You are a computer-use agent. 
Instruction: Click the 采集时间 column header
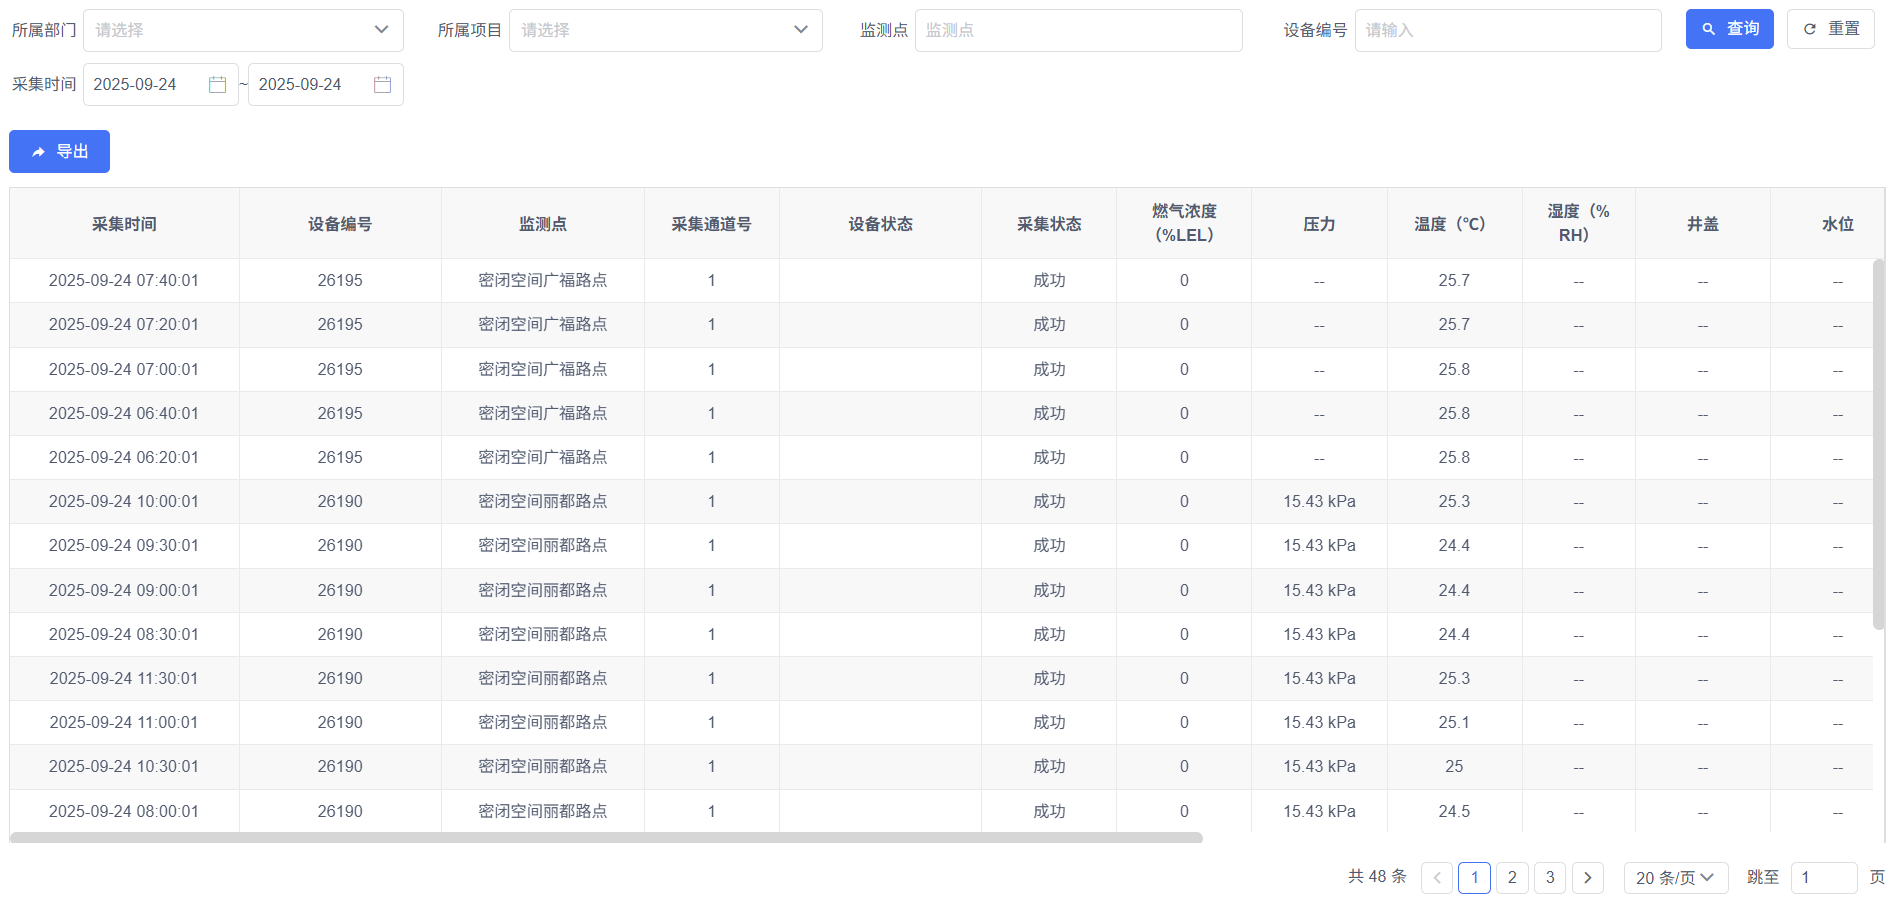(x=123, y=223)
